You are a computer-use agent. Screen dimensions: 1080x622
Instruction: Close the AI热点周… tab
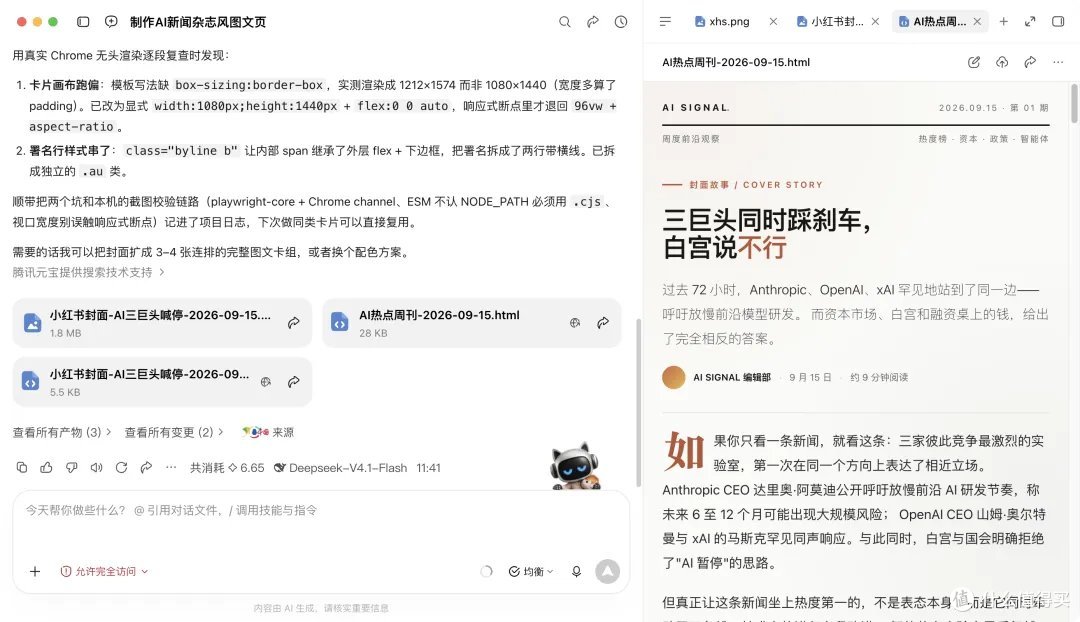click(977, 21)
